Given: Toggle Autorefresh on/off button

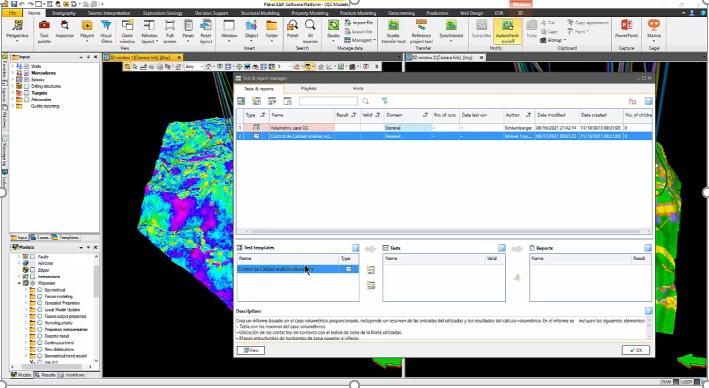Looking at the screenshot, I should (x=508, y=31).
